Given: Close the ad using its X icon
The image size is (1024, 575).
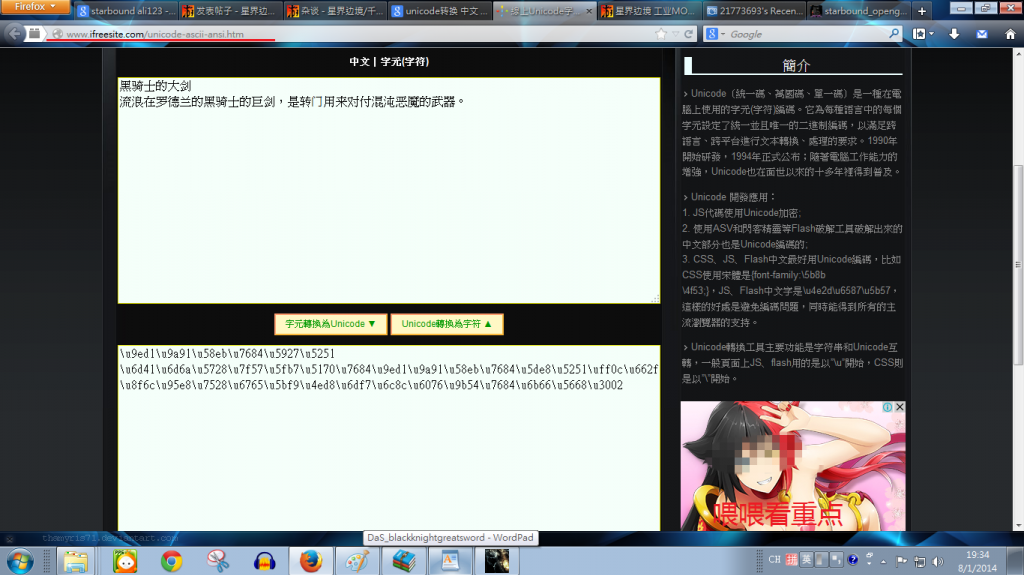Looking at the screenshot, I should pyautogui.click(x=899, y=407).
